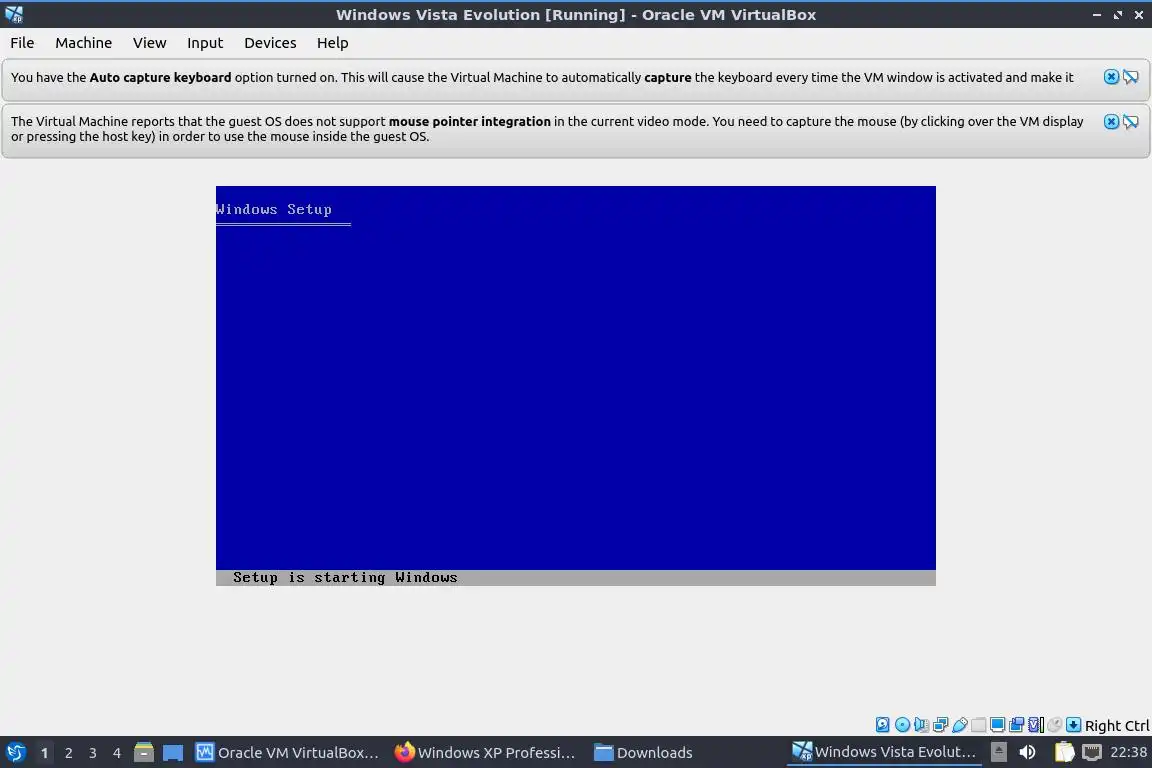
Task: Click optical disk status icon
Action: click(x=902, y=725)
